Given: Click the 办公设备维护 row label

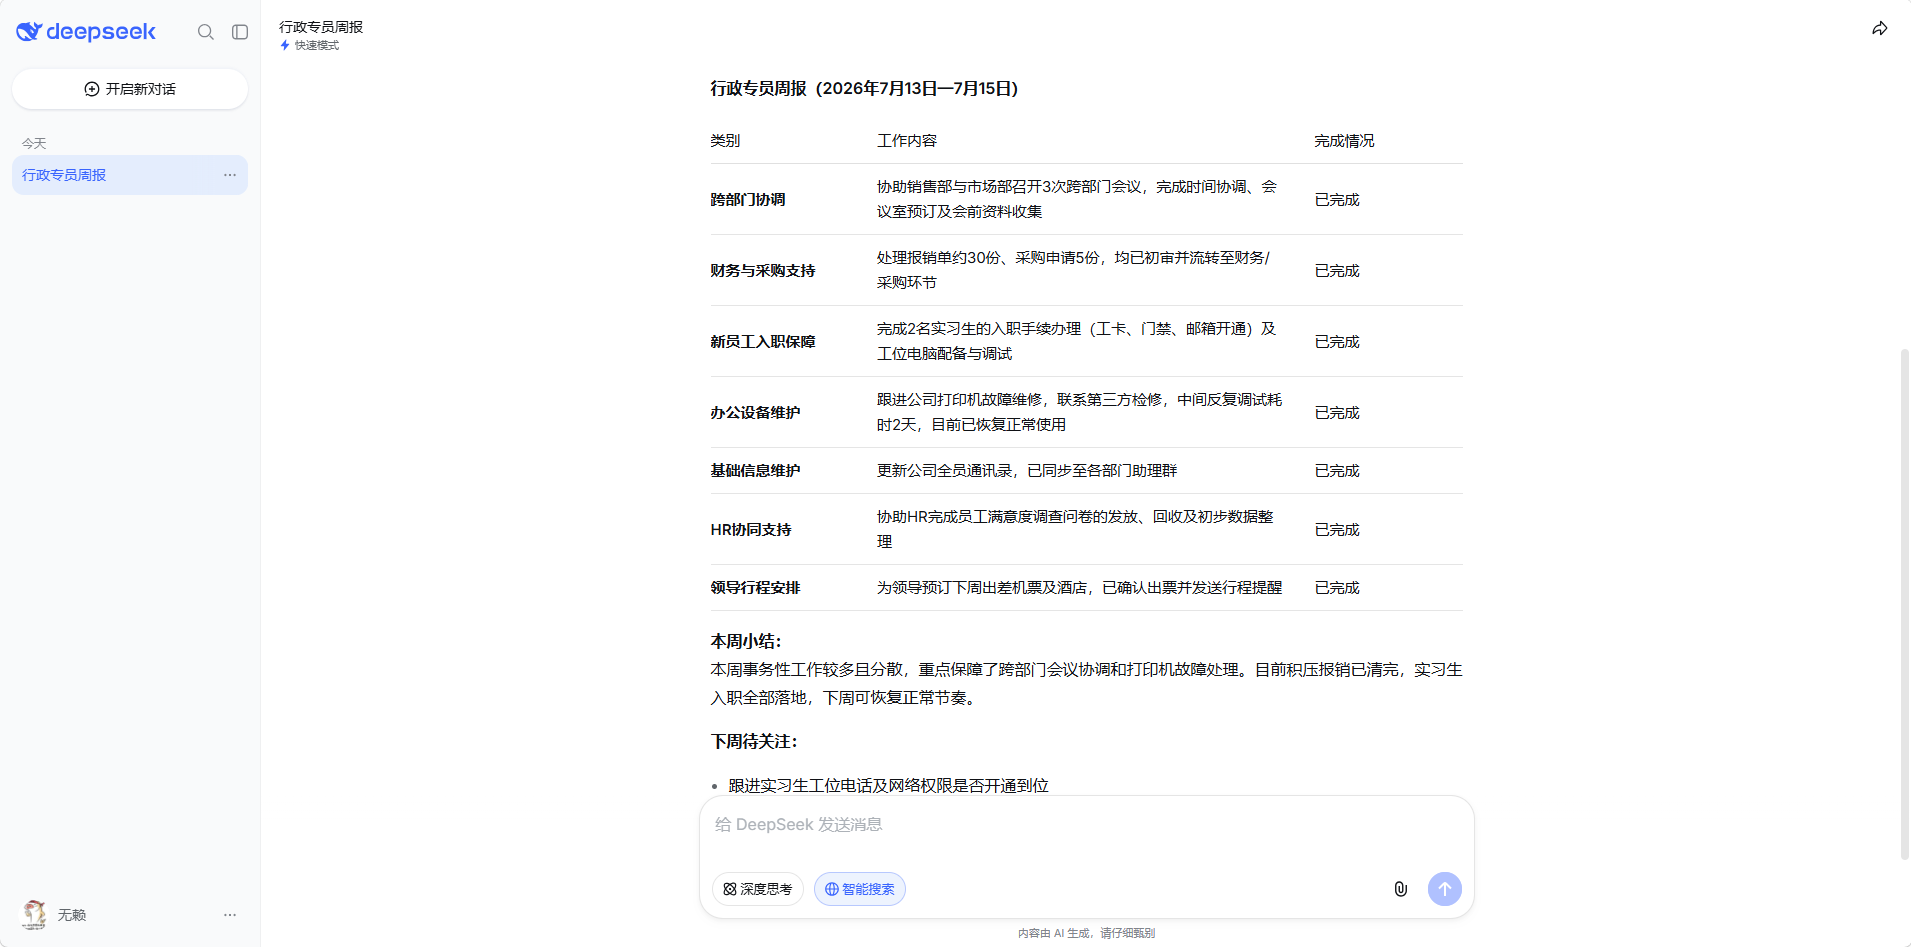Looking at the screenshot, I should pos(755,413).
